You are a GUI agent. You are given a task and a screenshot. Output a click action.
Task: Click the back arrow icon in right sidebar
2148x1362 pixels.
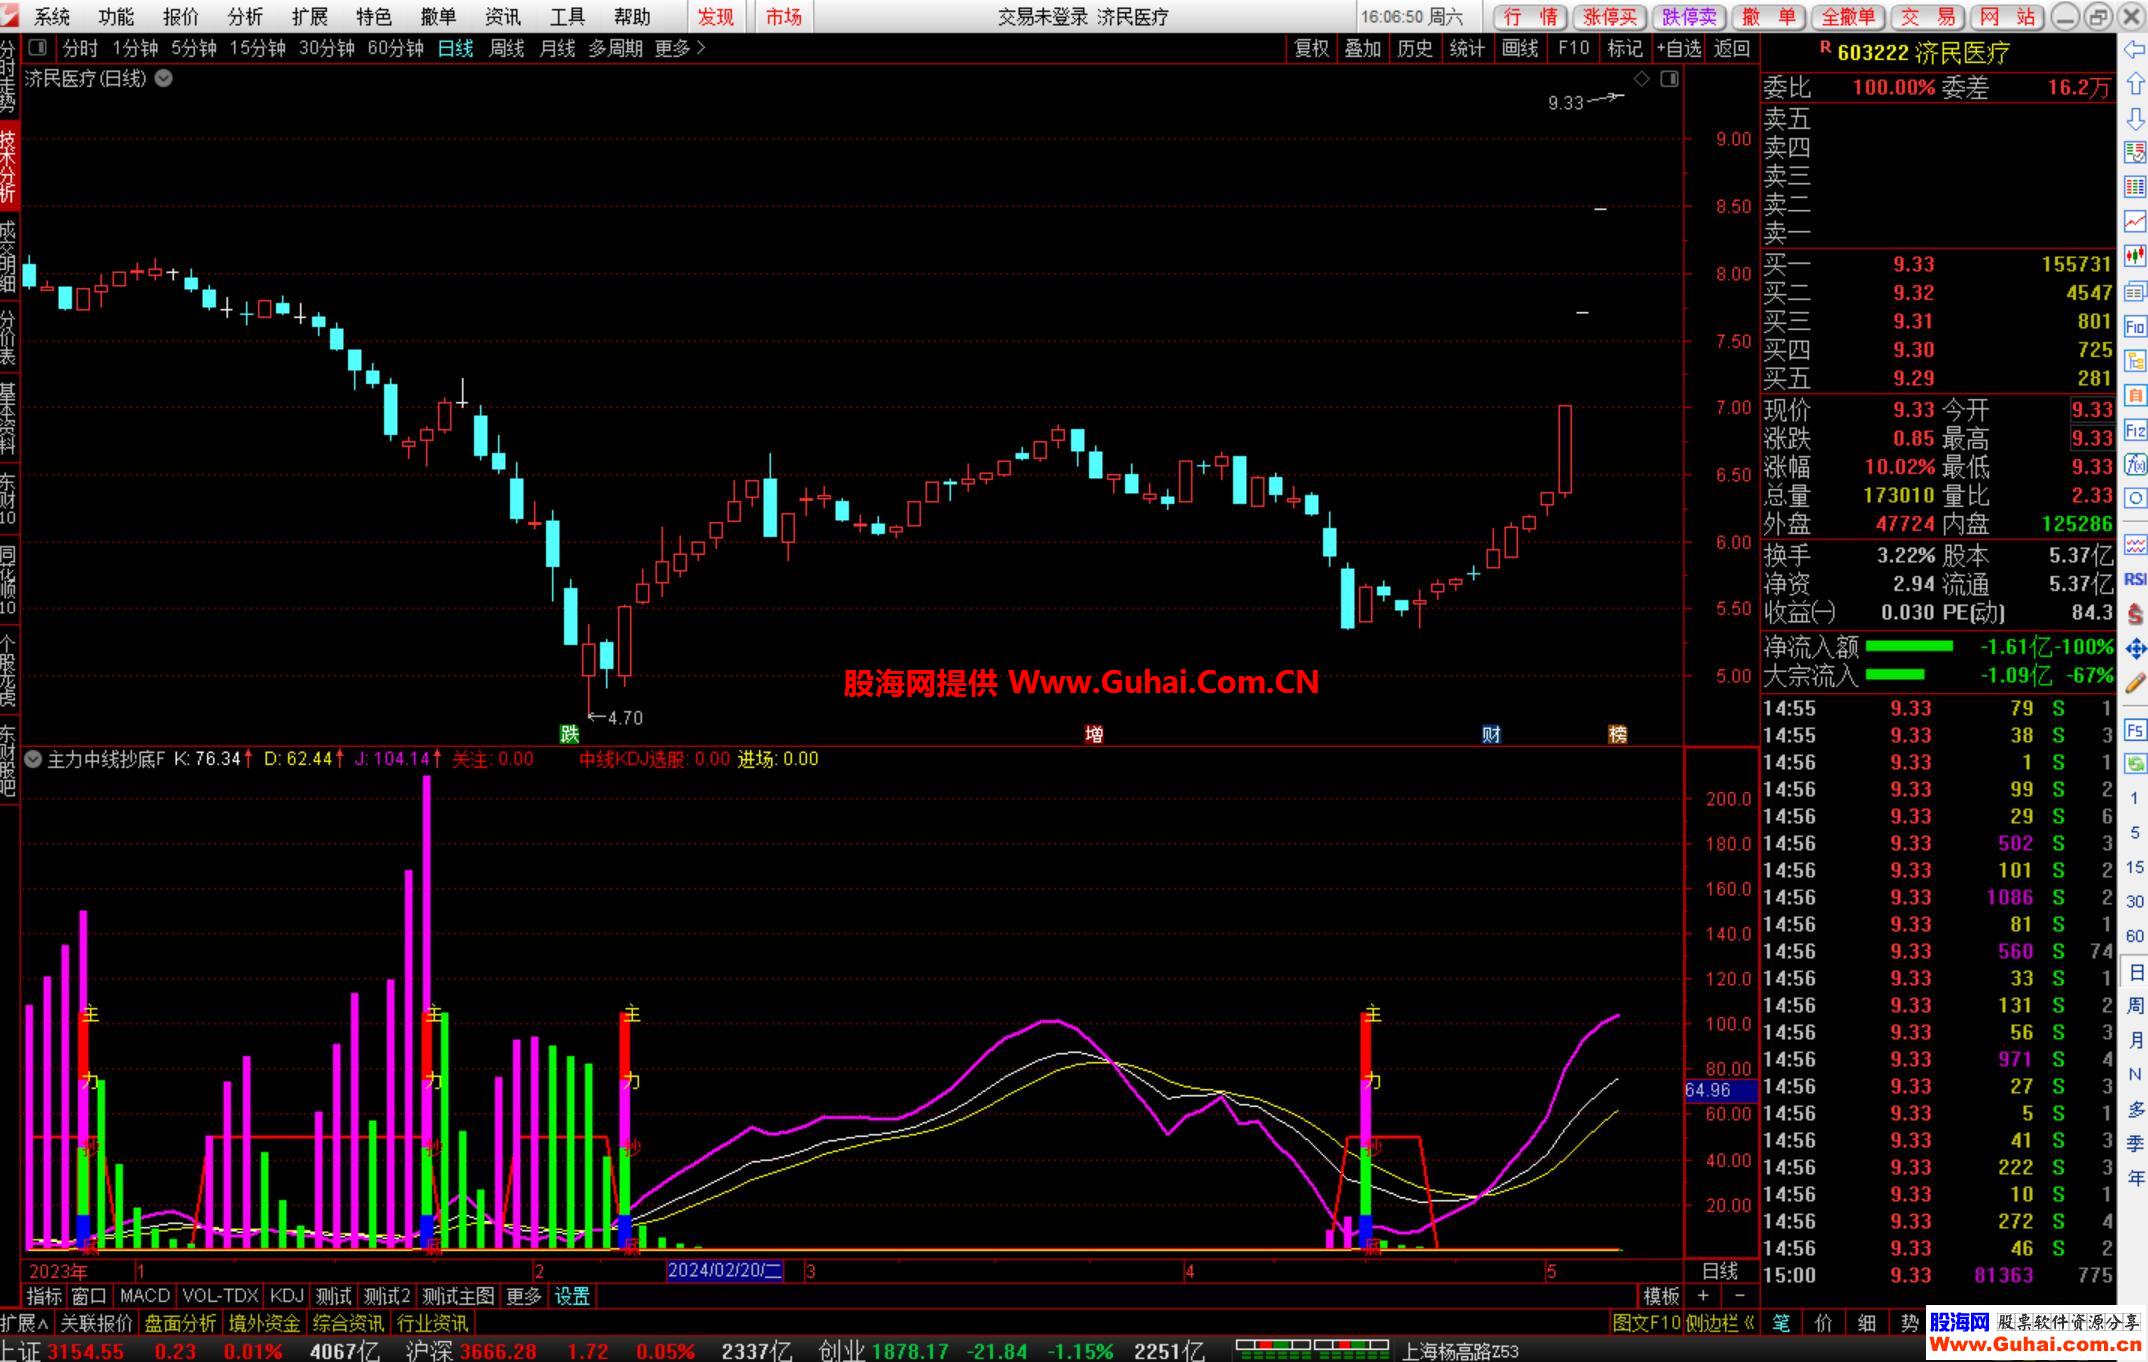2134,48
